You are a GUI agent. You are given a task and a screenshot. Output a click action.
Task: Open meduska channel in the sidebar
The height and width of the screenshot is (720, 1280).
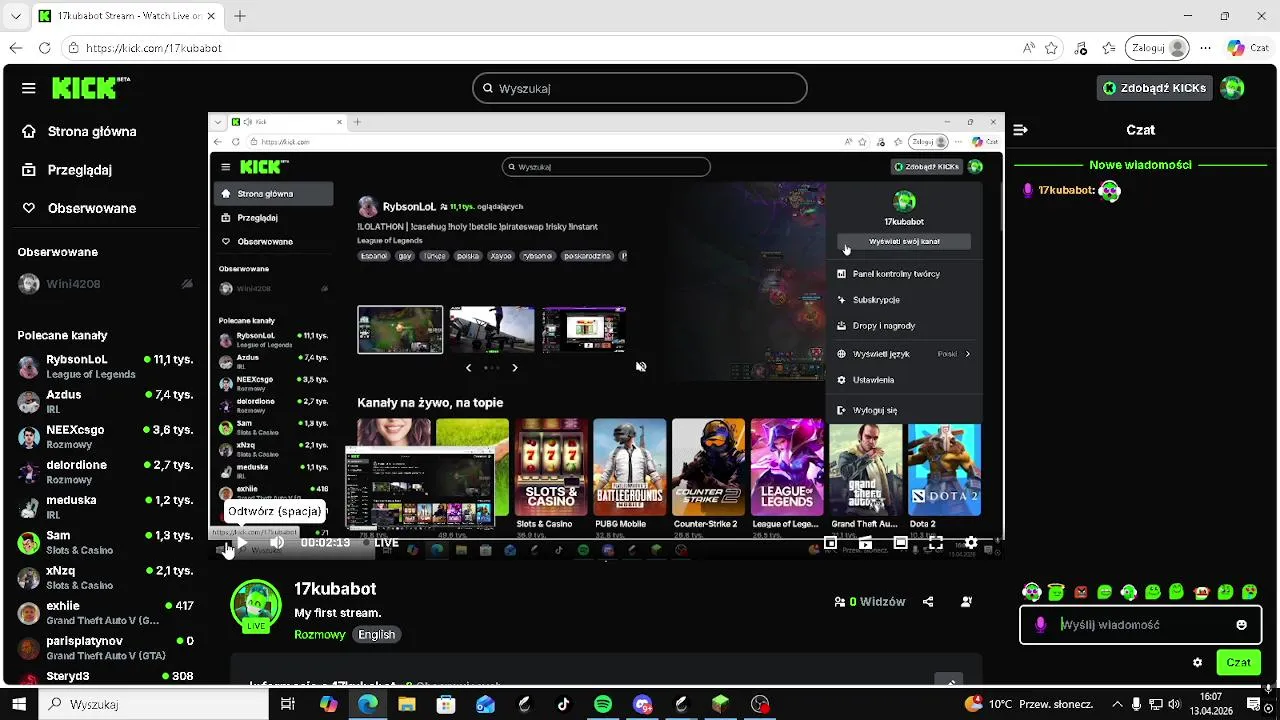105,507
